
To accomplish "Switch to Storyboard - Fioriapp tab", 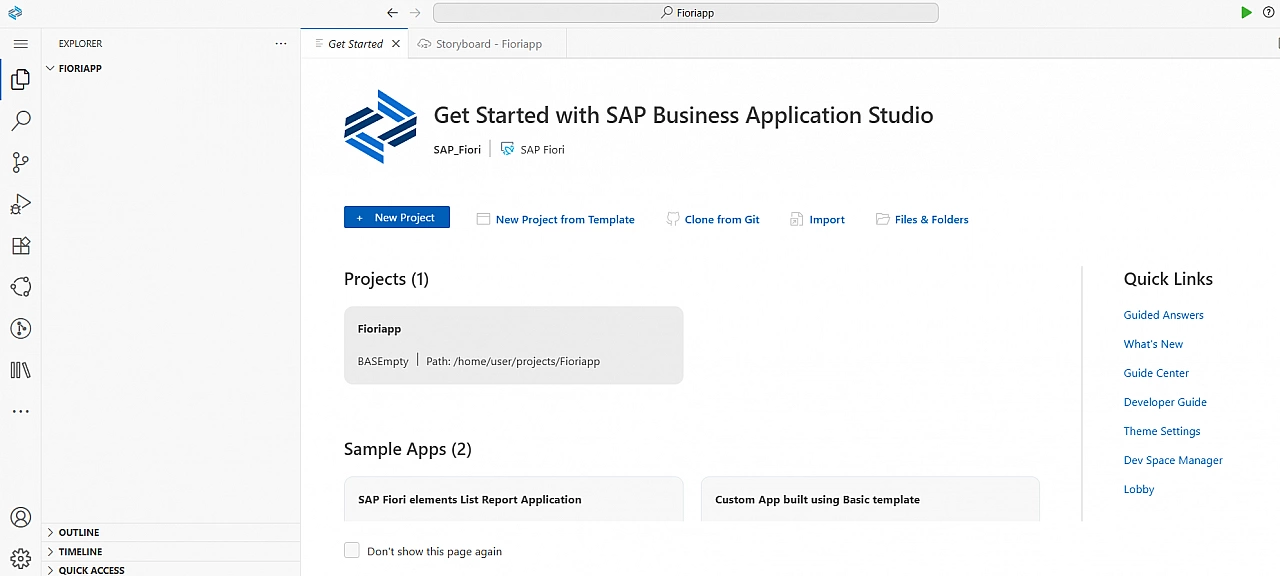I will click(488, 44).
